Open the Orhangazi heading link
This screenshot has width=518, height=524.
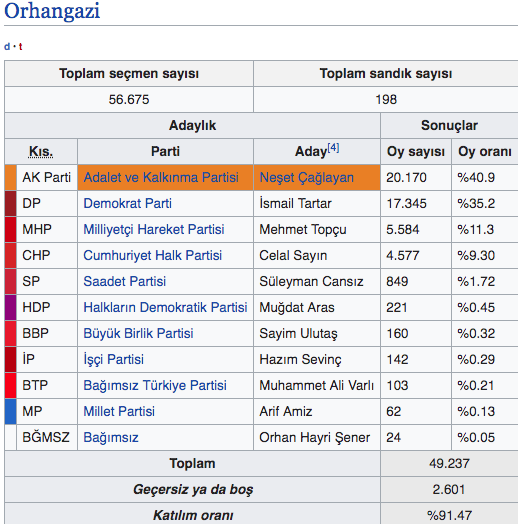click(52, 11)
